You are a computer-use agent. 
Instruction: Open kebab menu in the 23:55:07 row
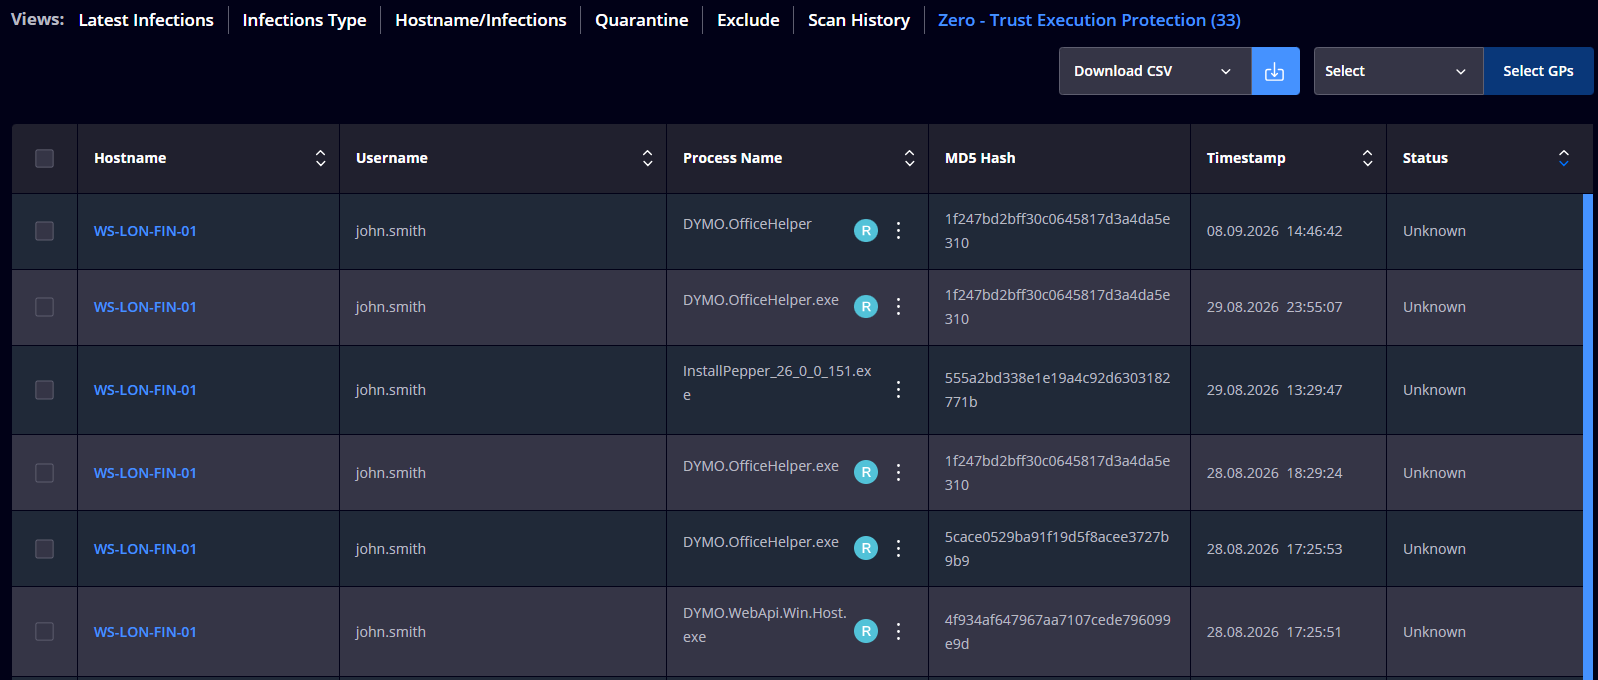(x=898, y=307)
